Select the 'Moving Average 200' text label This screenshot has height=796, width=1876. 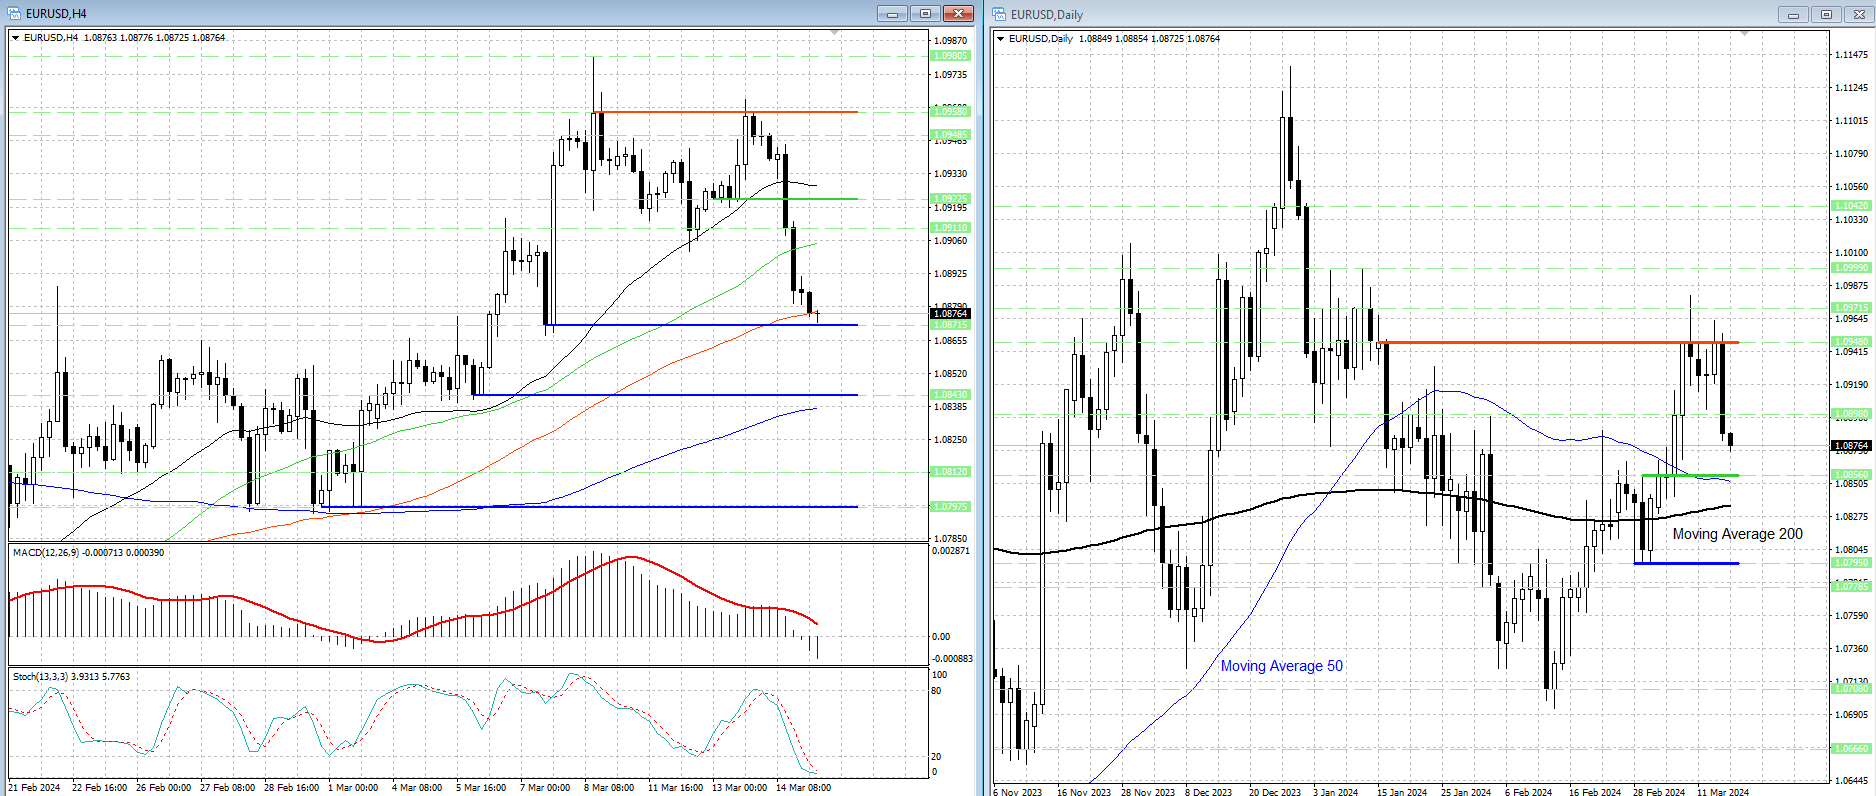point(1738,534)
